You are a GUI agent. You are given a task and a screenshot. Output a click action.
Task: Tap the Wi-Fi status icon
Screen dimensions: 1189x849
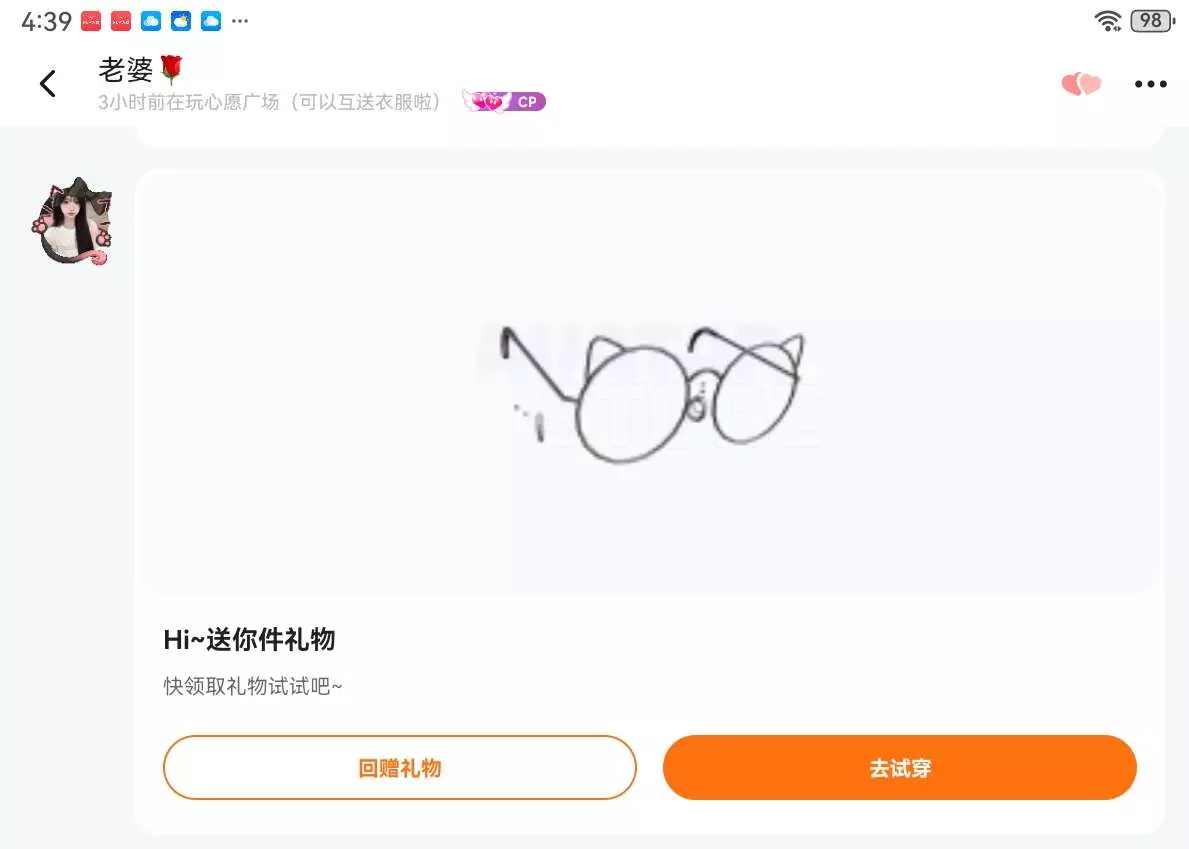(x=1107, y=21)
